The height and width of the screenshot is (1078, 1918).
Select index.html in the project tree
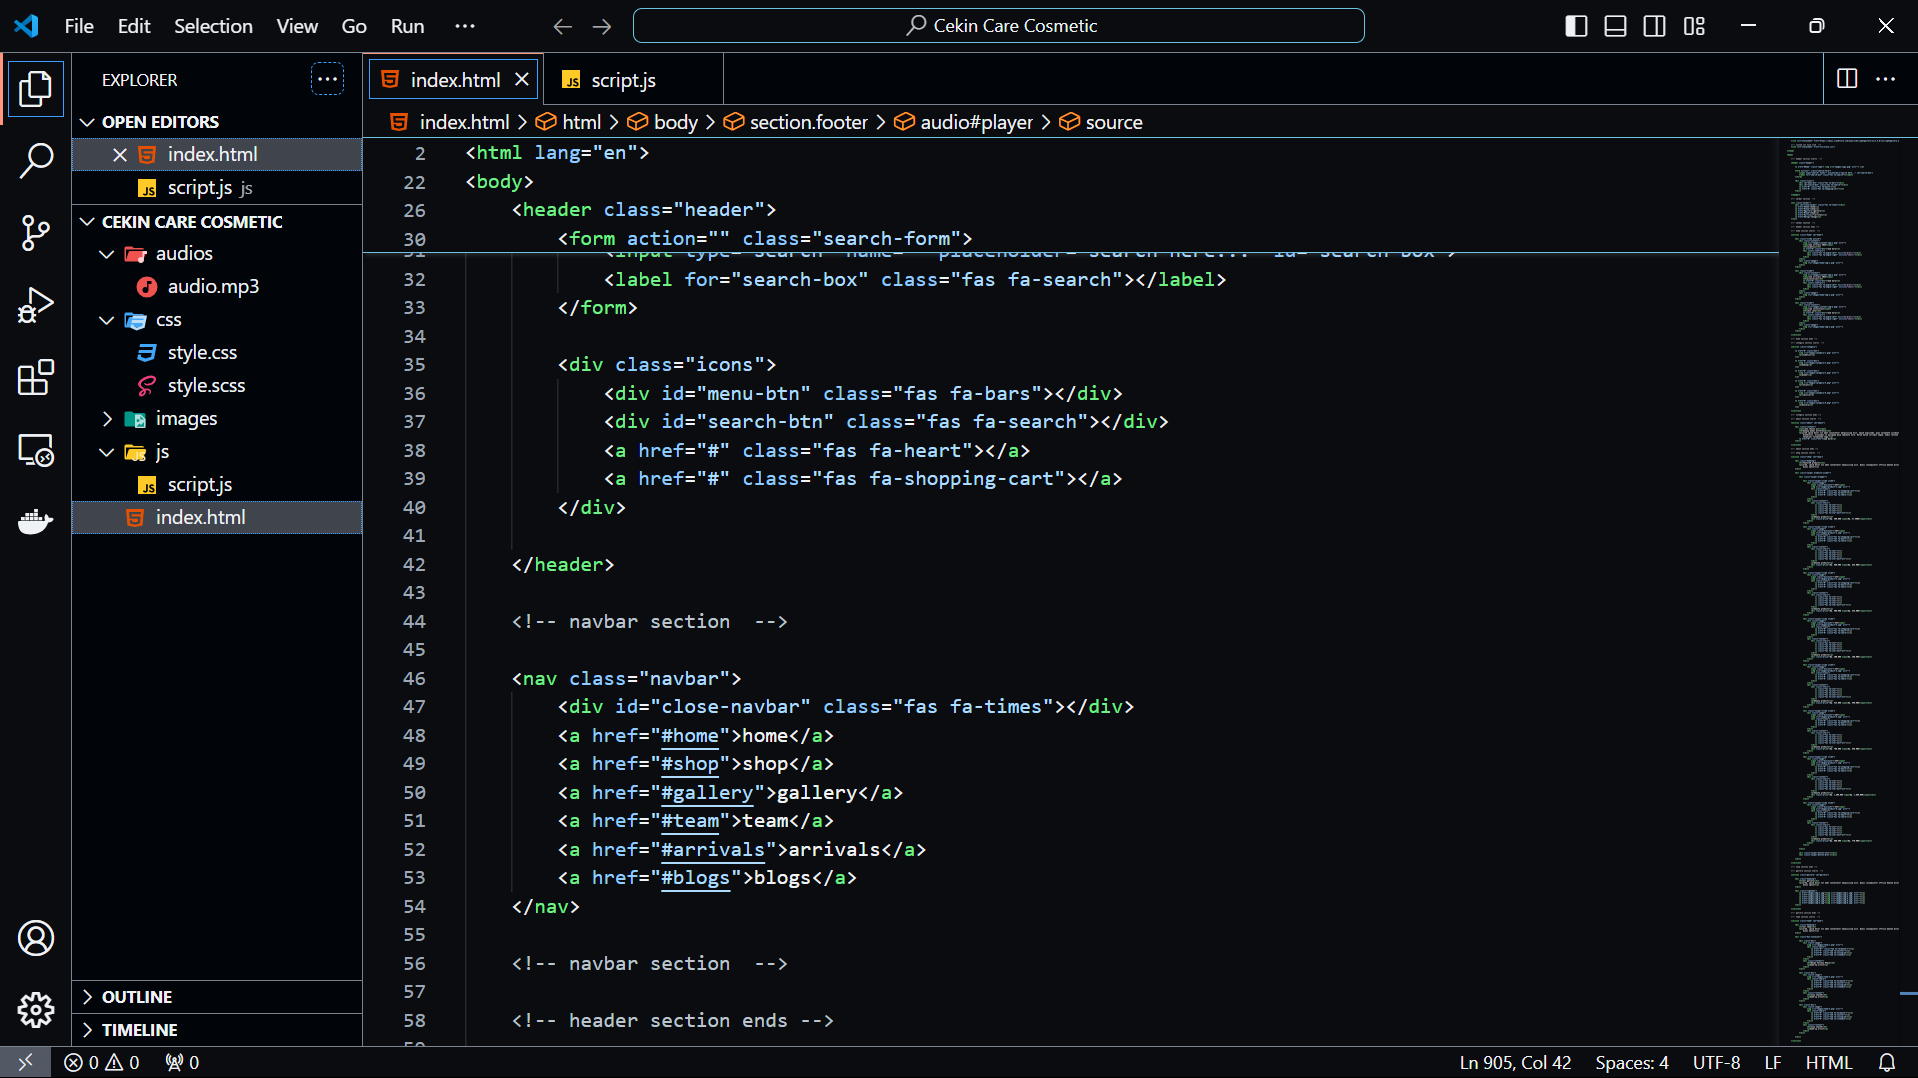(x=217, y=517)
